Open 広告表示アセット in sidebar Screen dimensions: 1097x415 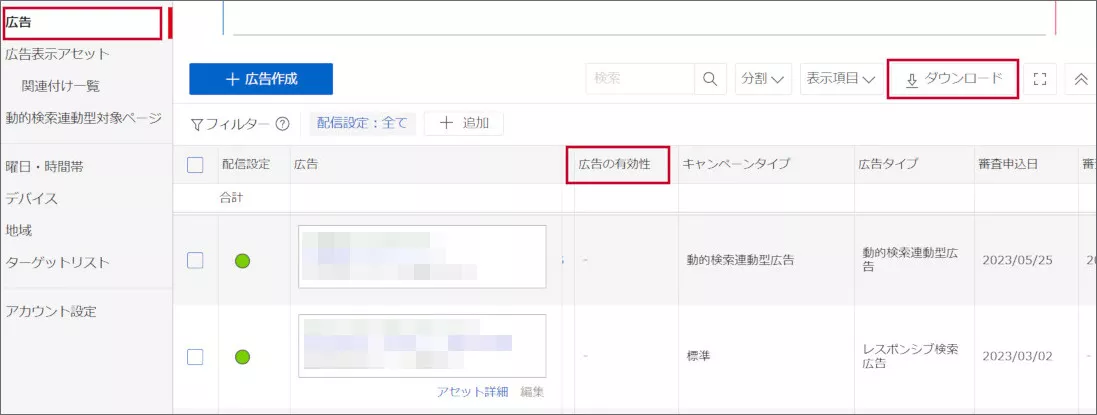(x=57, y=54)
